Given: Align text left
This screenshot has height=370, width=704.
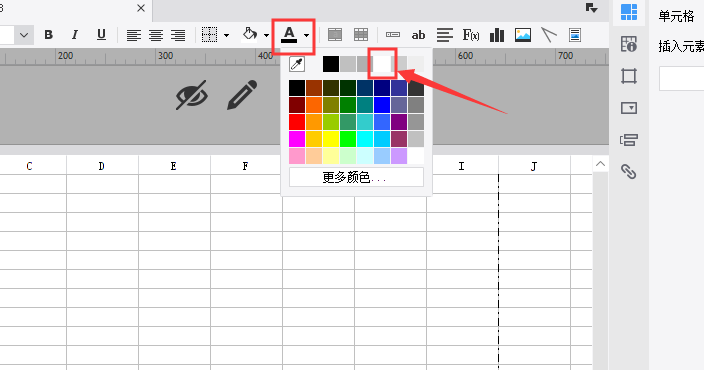Looking at the screenshot, I should pyautogui.click(x=134, y=35).
